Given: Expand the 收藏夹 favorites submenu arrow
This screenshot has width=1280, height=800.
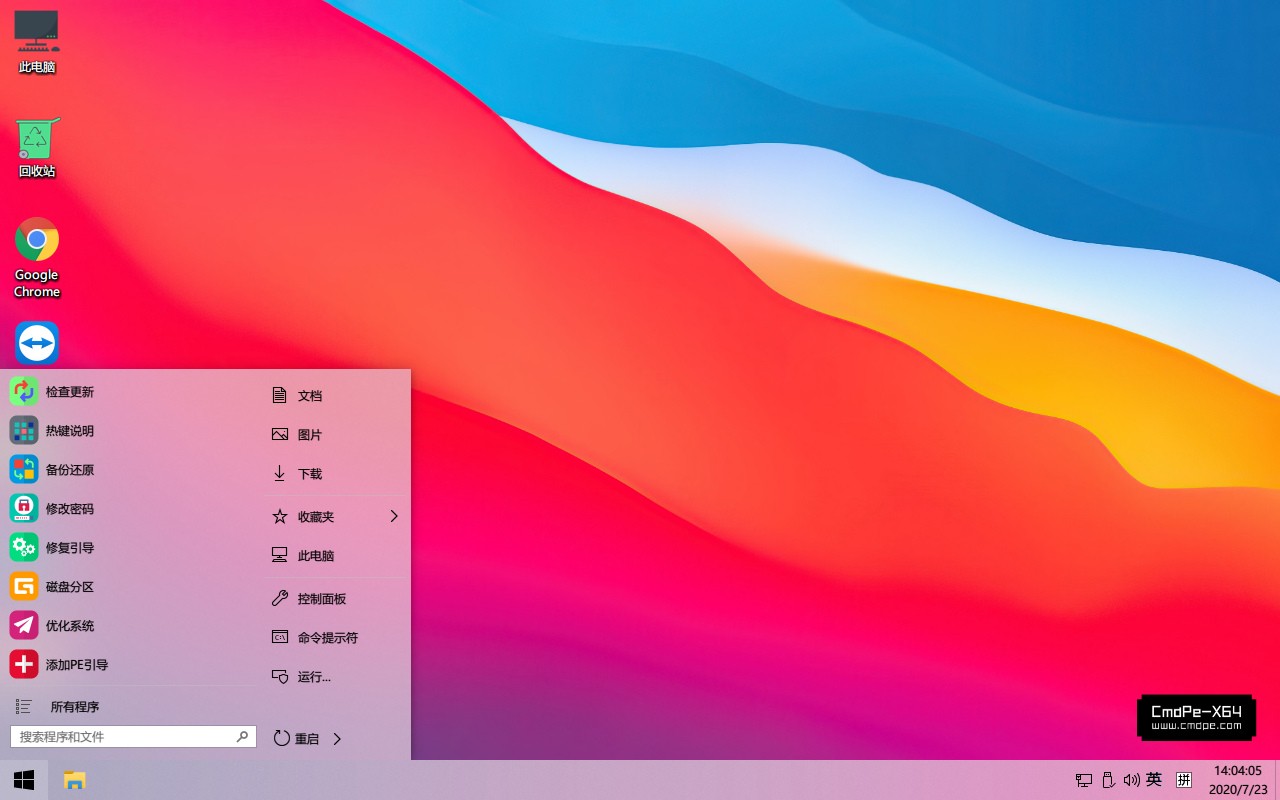Looking at the screenshot, I should point(394,517).
